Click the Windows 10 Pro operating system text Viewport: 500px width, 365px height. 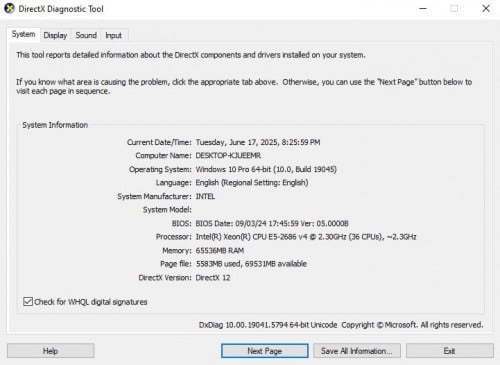pos(266,169)
